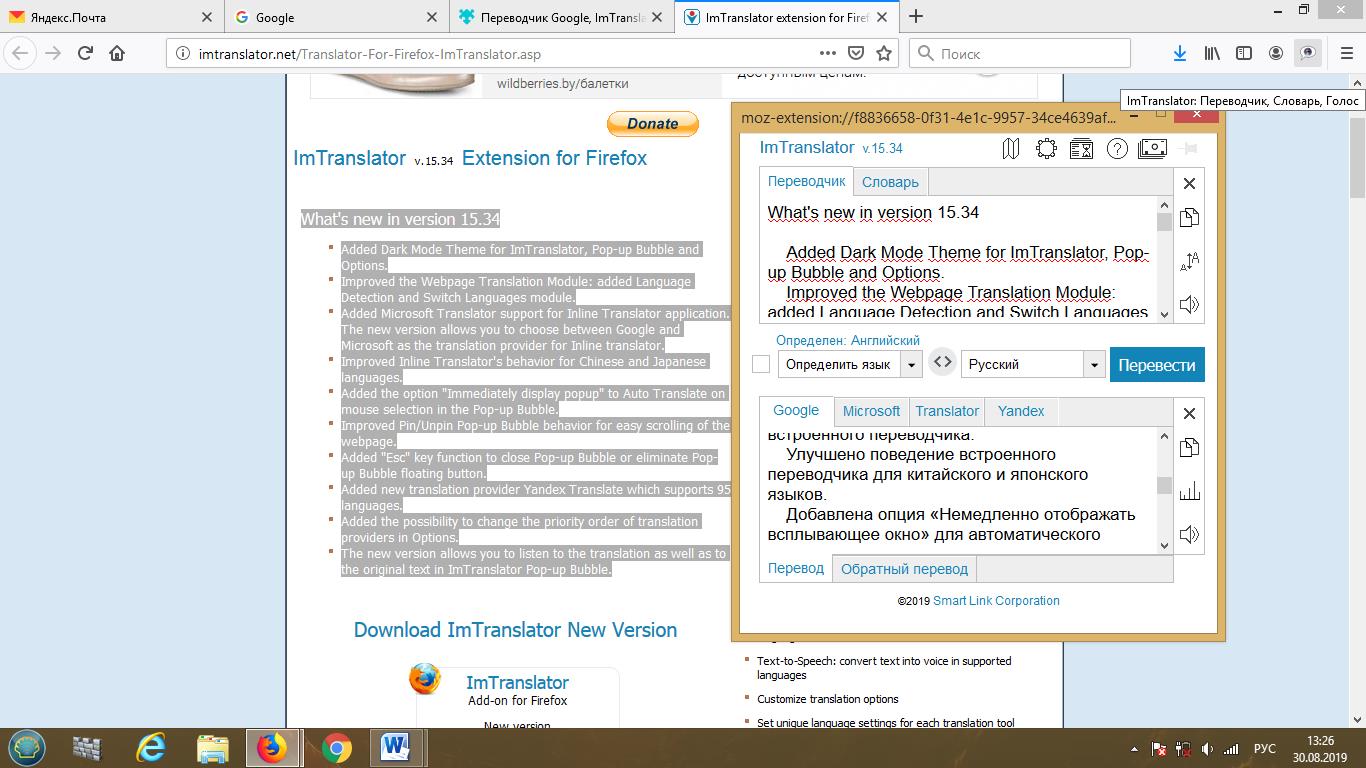Click the 'Поиск' search field
This screenshot has height=768, width=1366.
[1020, 53]
